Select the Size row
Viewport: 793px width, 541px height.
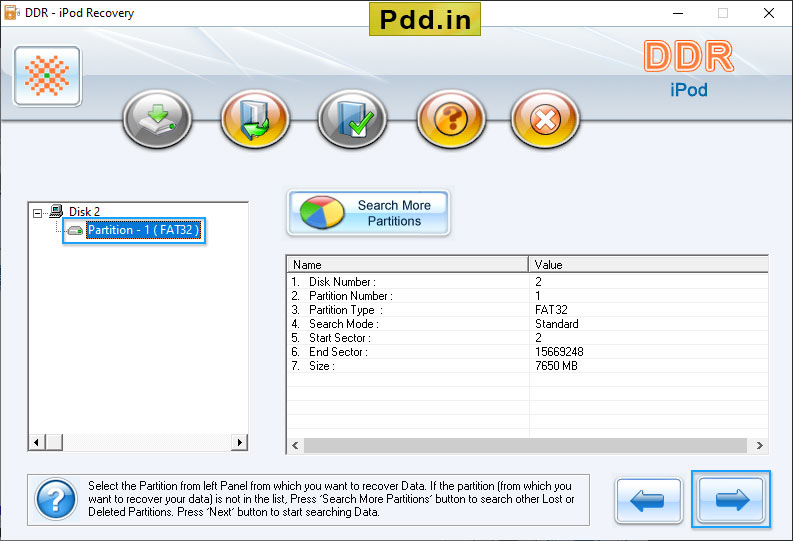pyautogui.click(x=527, y=366)
